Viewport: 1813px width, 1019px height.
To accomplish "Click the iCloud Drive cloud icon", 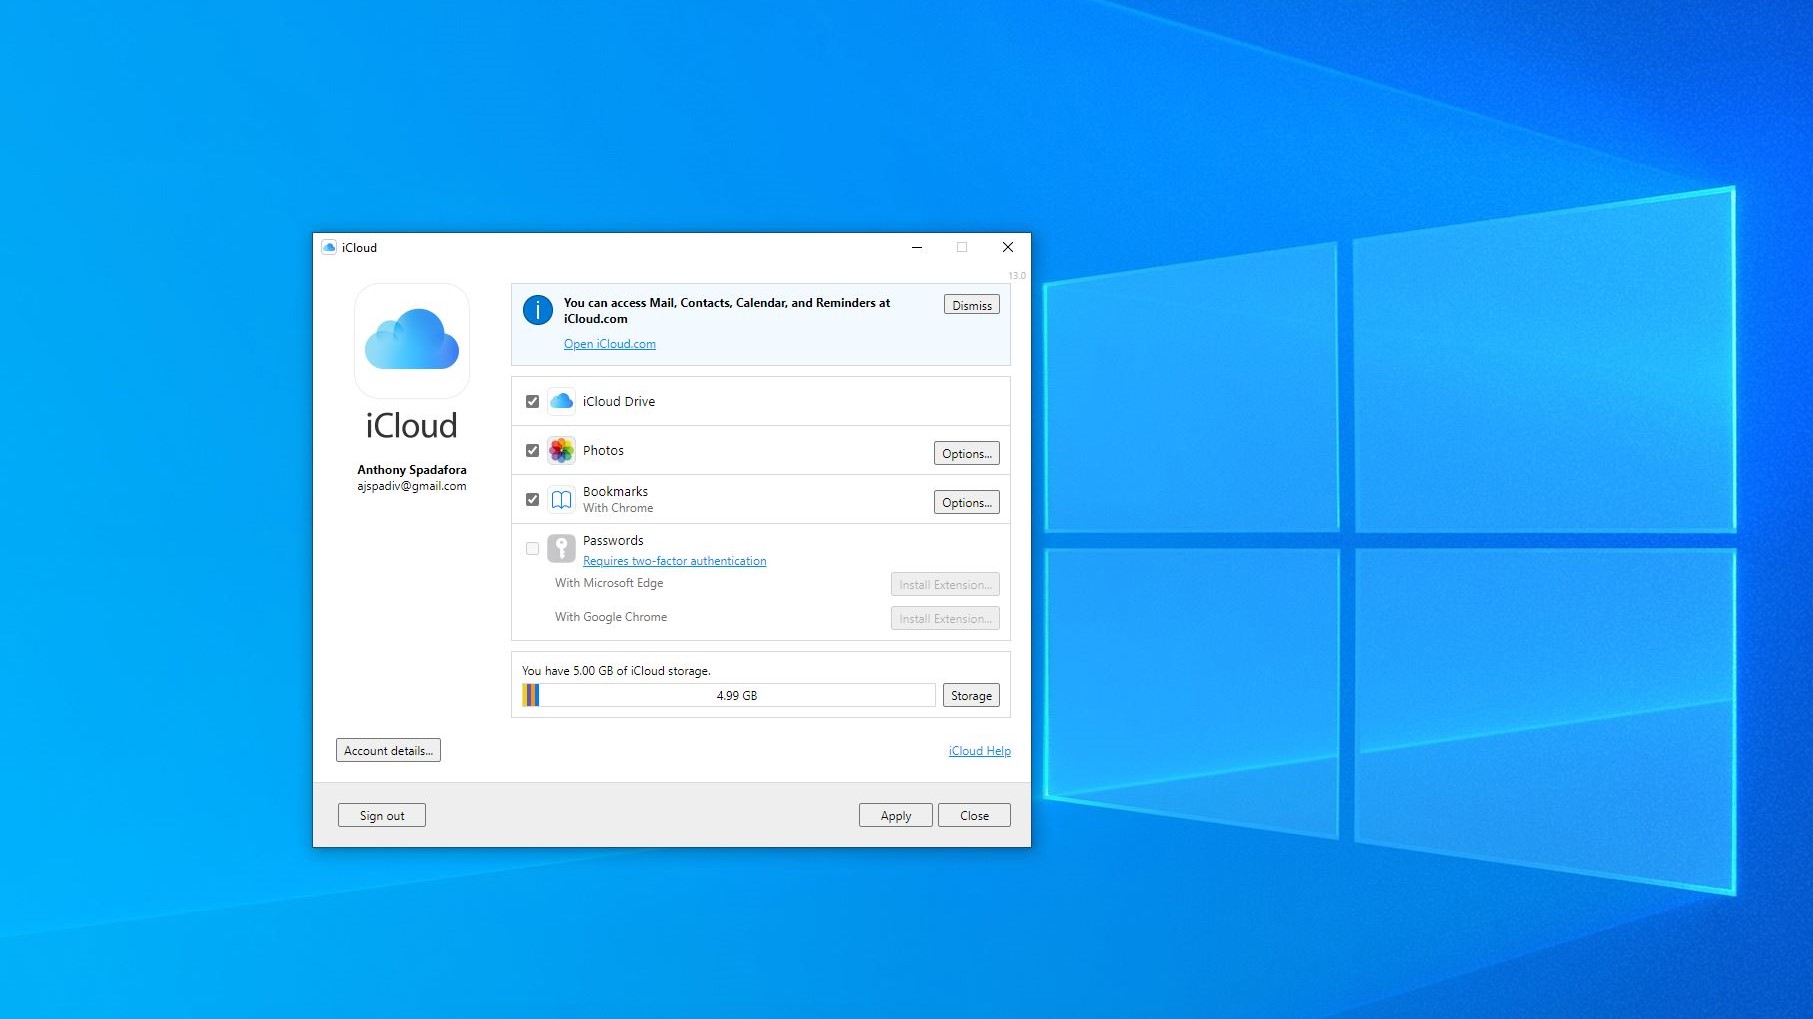I will point(561,401).
